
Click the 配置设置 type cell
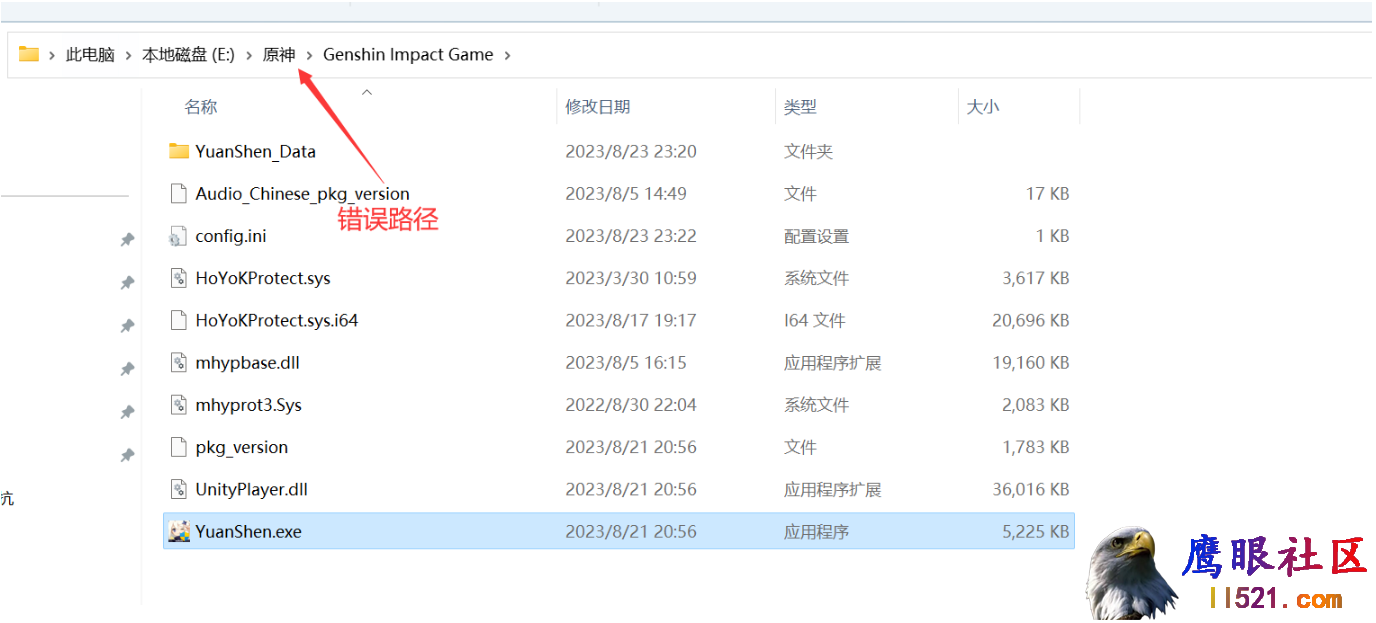click(816, 236)
